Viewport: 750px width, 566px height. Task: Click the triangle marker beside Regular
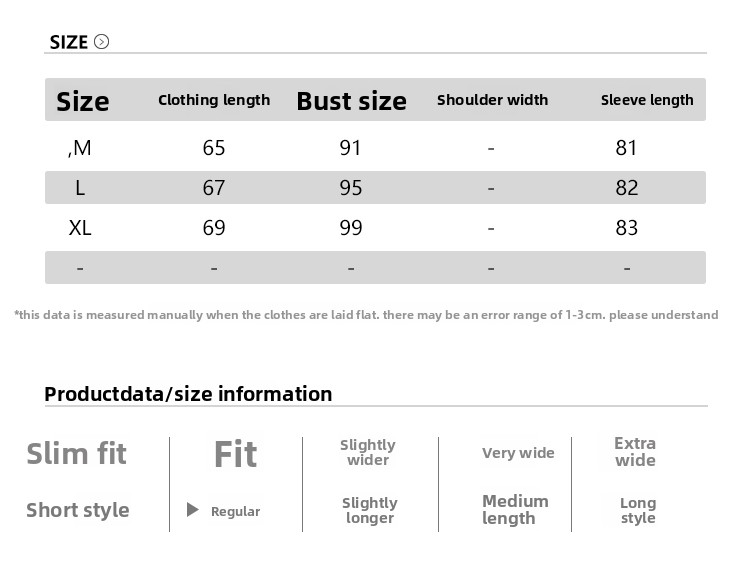pos(193,510)
